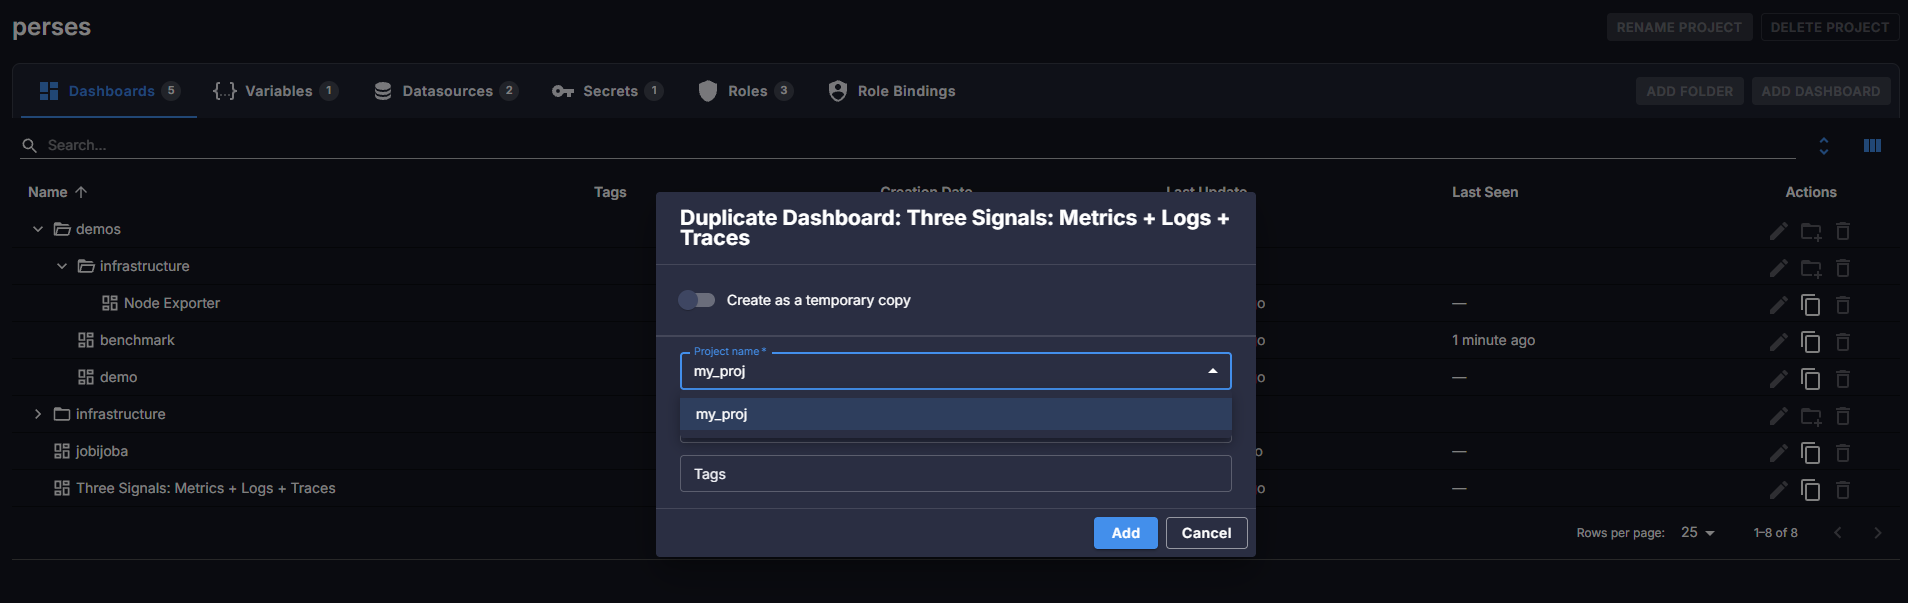Viewport: 1908px width, 603px height.
Task: Click the "1–8 of 8" pagination text
Action: pyautogui.click(x=1775, y=533)
